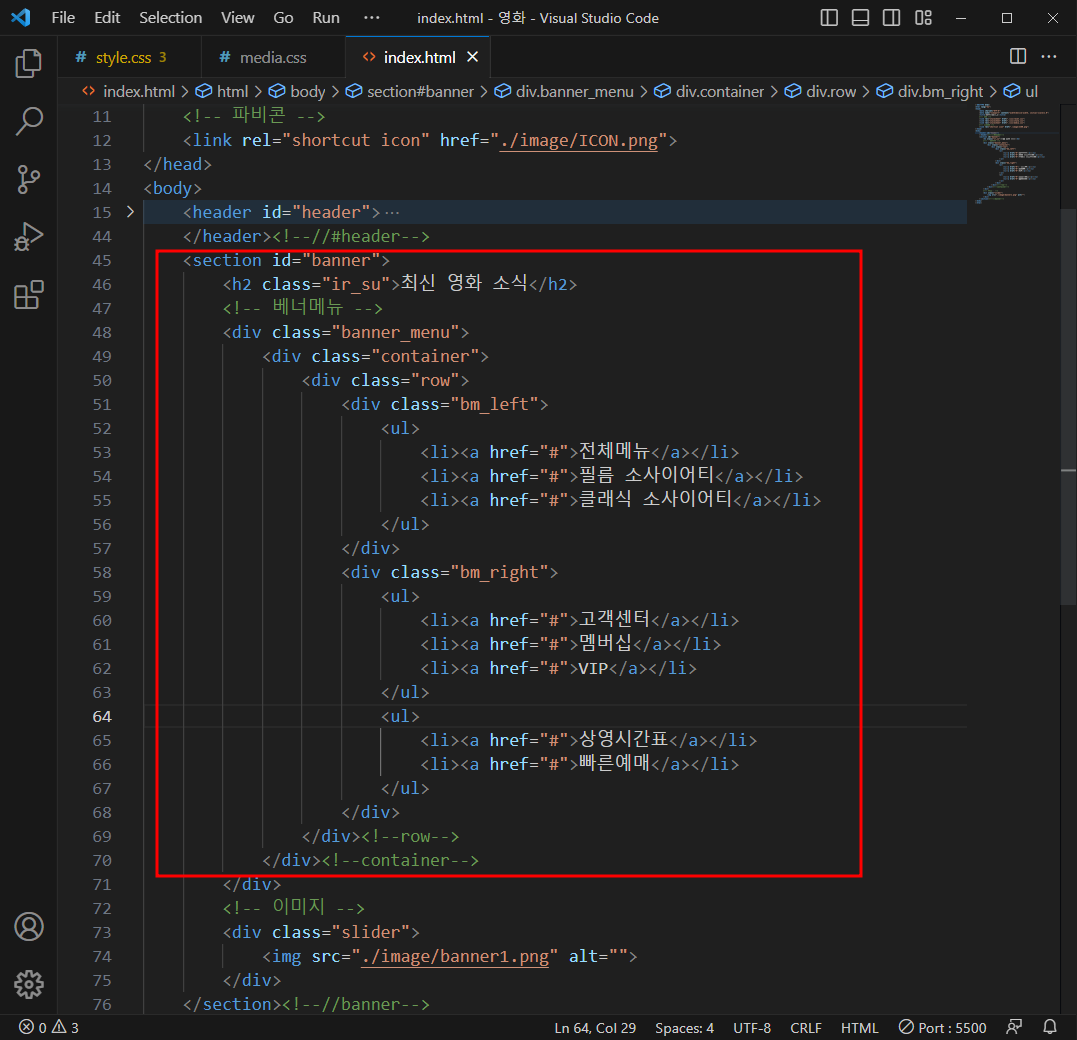Split the editor to the right

[x=1018, y=56]
